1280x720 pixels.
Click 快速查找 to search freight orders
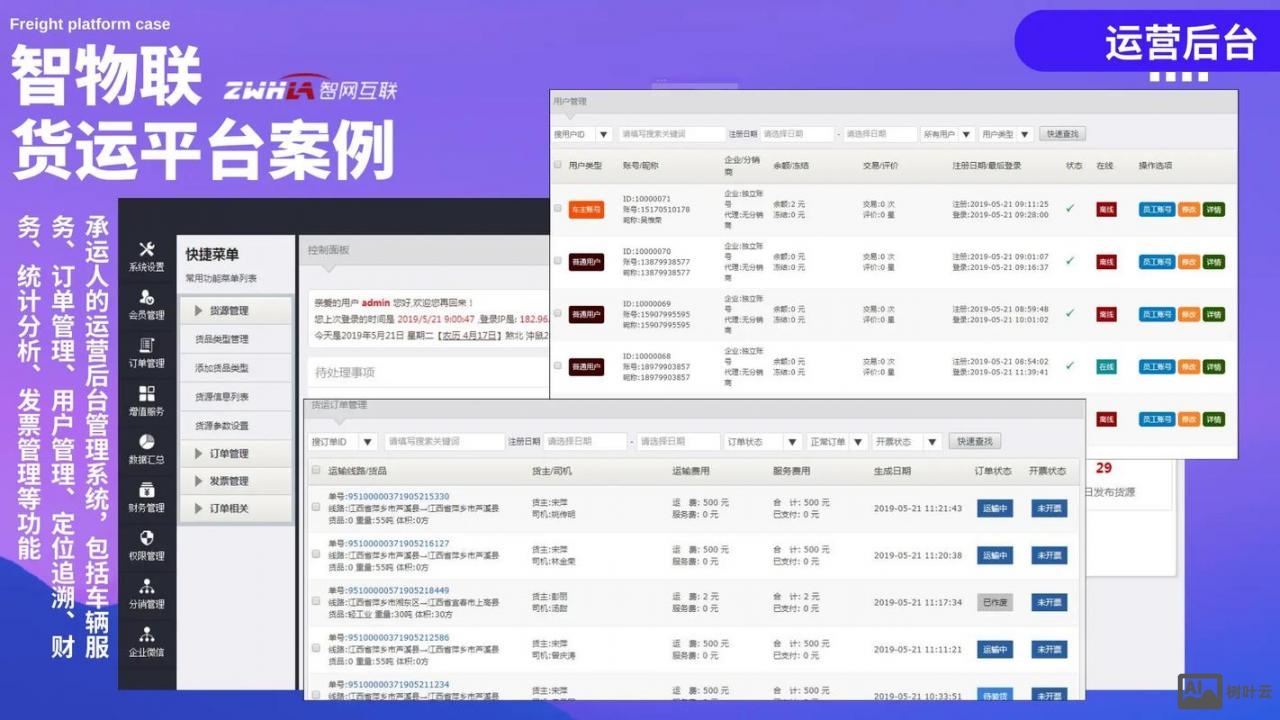pyautogui.click(x=974, y=441)
